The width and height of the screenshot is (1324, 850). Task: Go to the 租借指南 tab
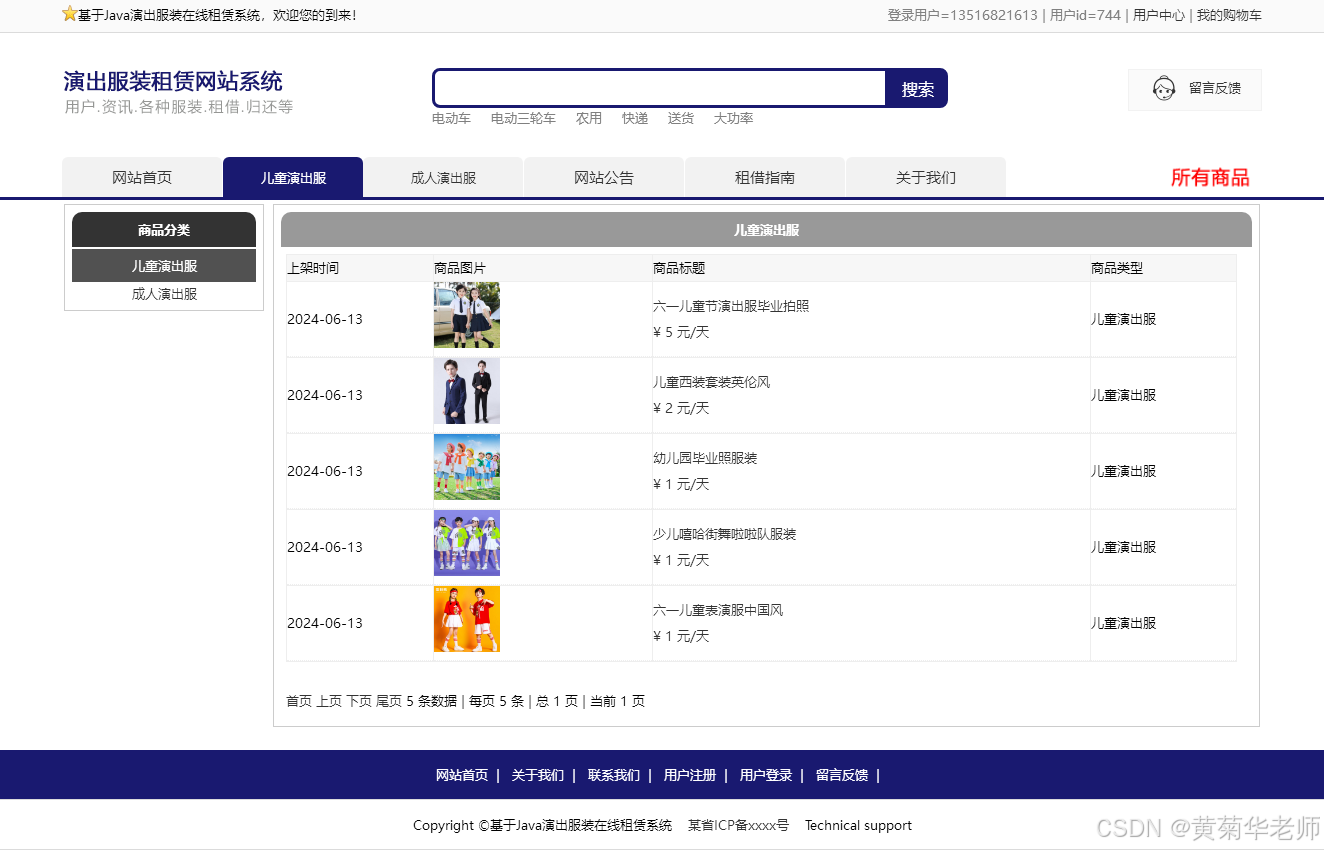click(x=765, y=178)
